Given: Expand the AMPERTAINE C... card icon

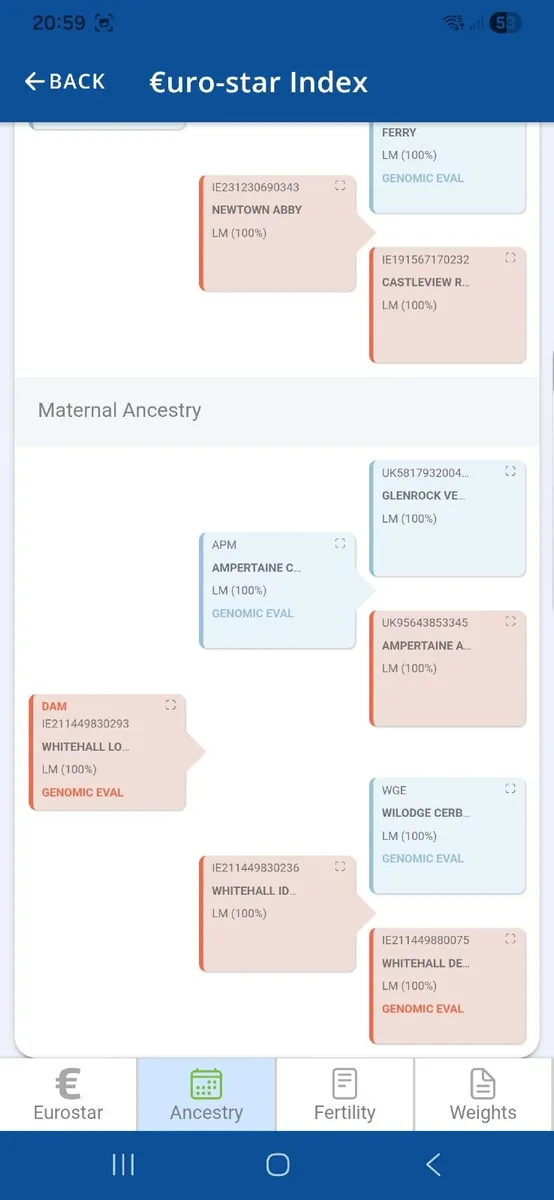Looking at the screenshot, I should click(340, 543).
